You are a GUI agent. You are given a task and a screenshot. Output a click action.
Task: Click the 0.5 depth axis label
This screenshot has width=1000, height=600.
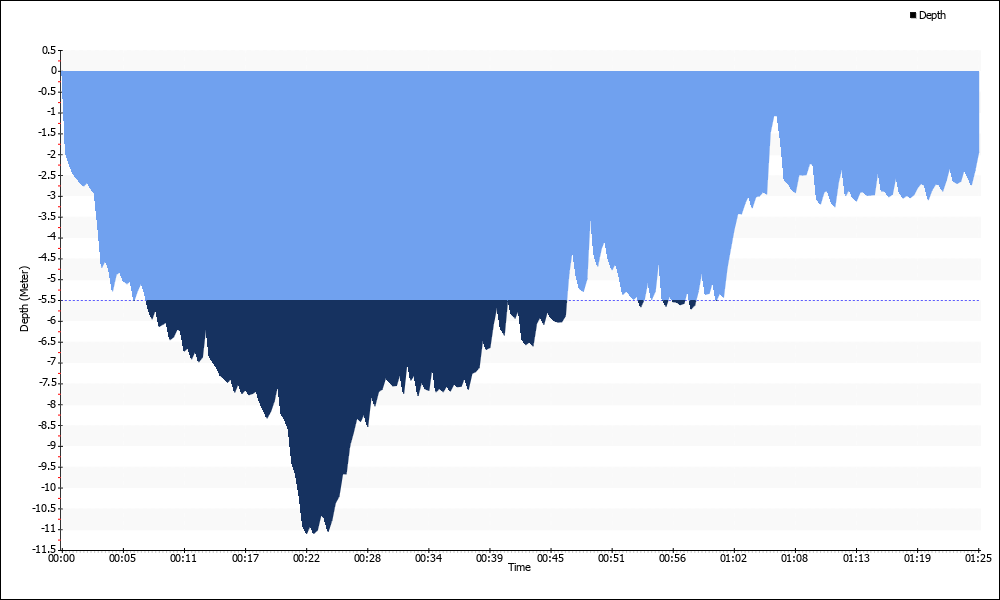tap(49, 50)
